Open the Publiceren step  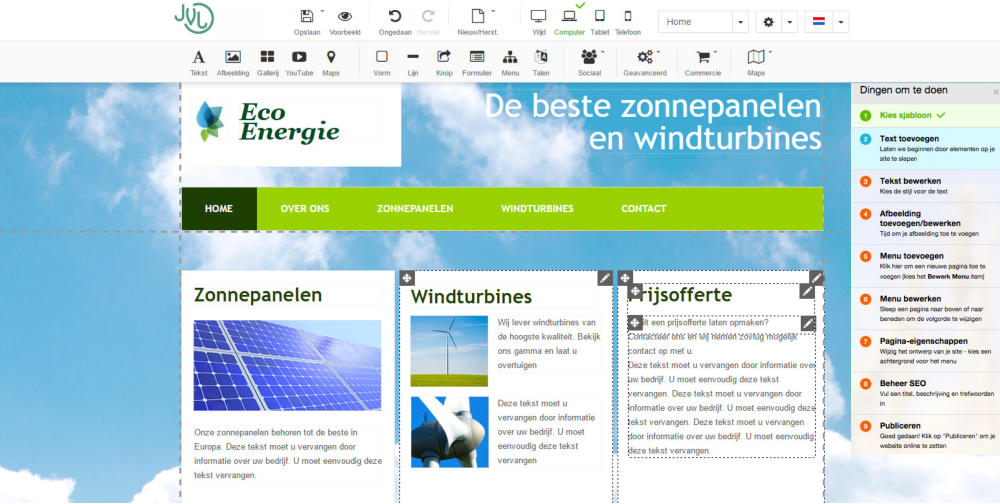(x=925, y=435)
